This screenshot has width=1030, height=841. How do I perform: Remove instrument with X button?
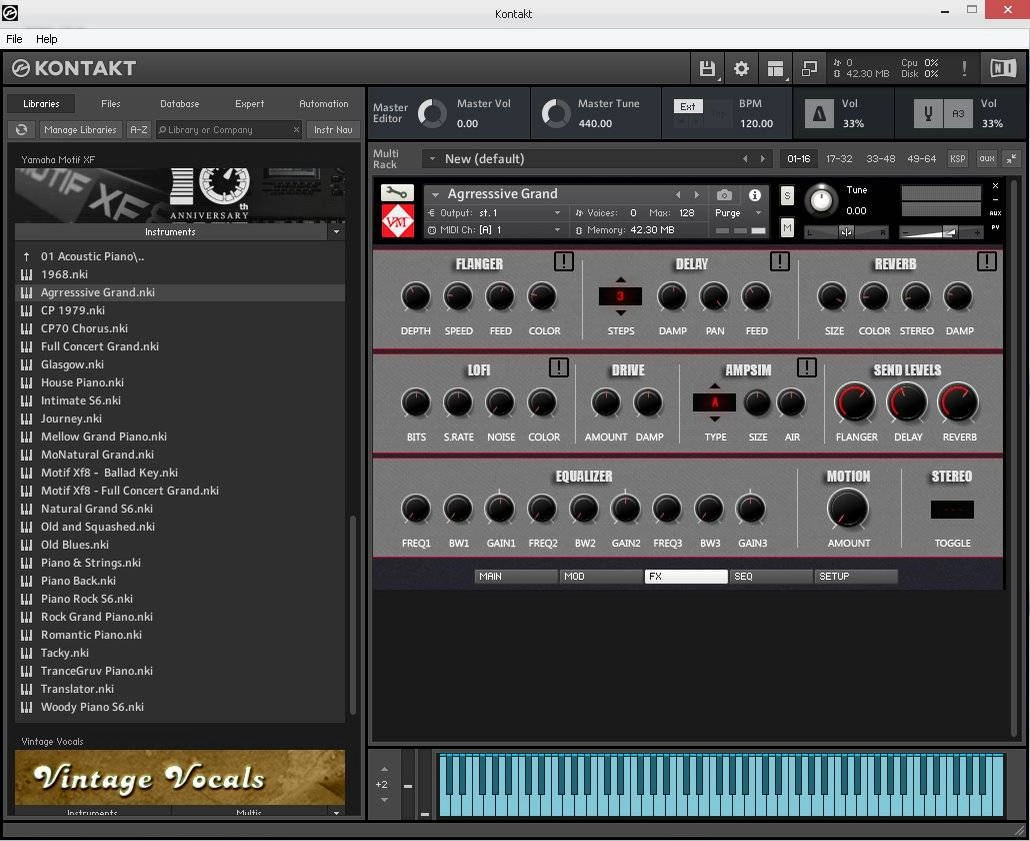[995, 186]
